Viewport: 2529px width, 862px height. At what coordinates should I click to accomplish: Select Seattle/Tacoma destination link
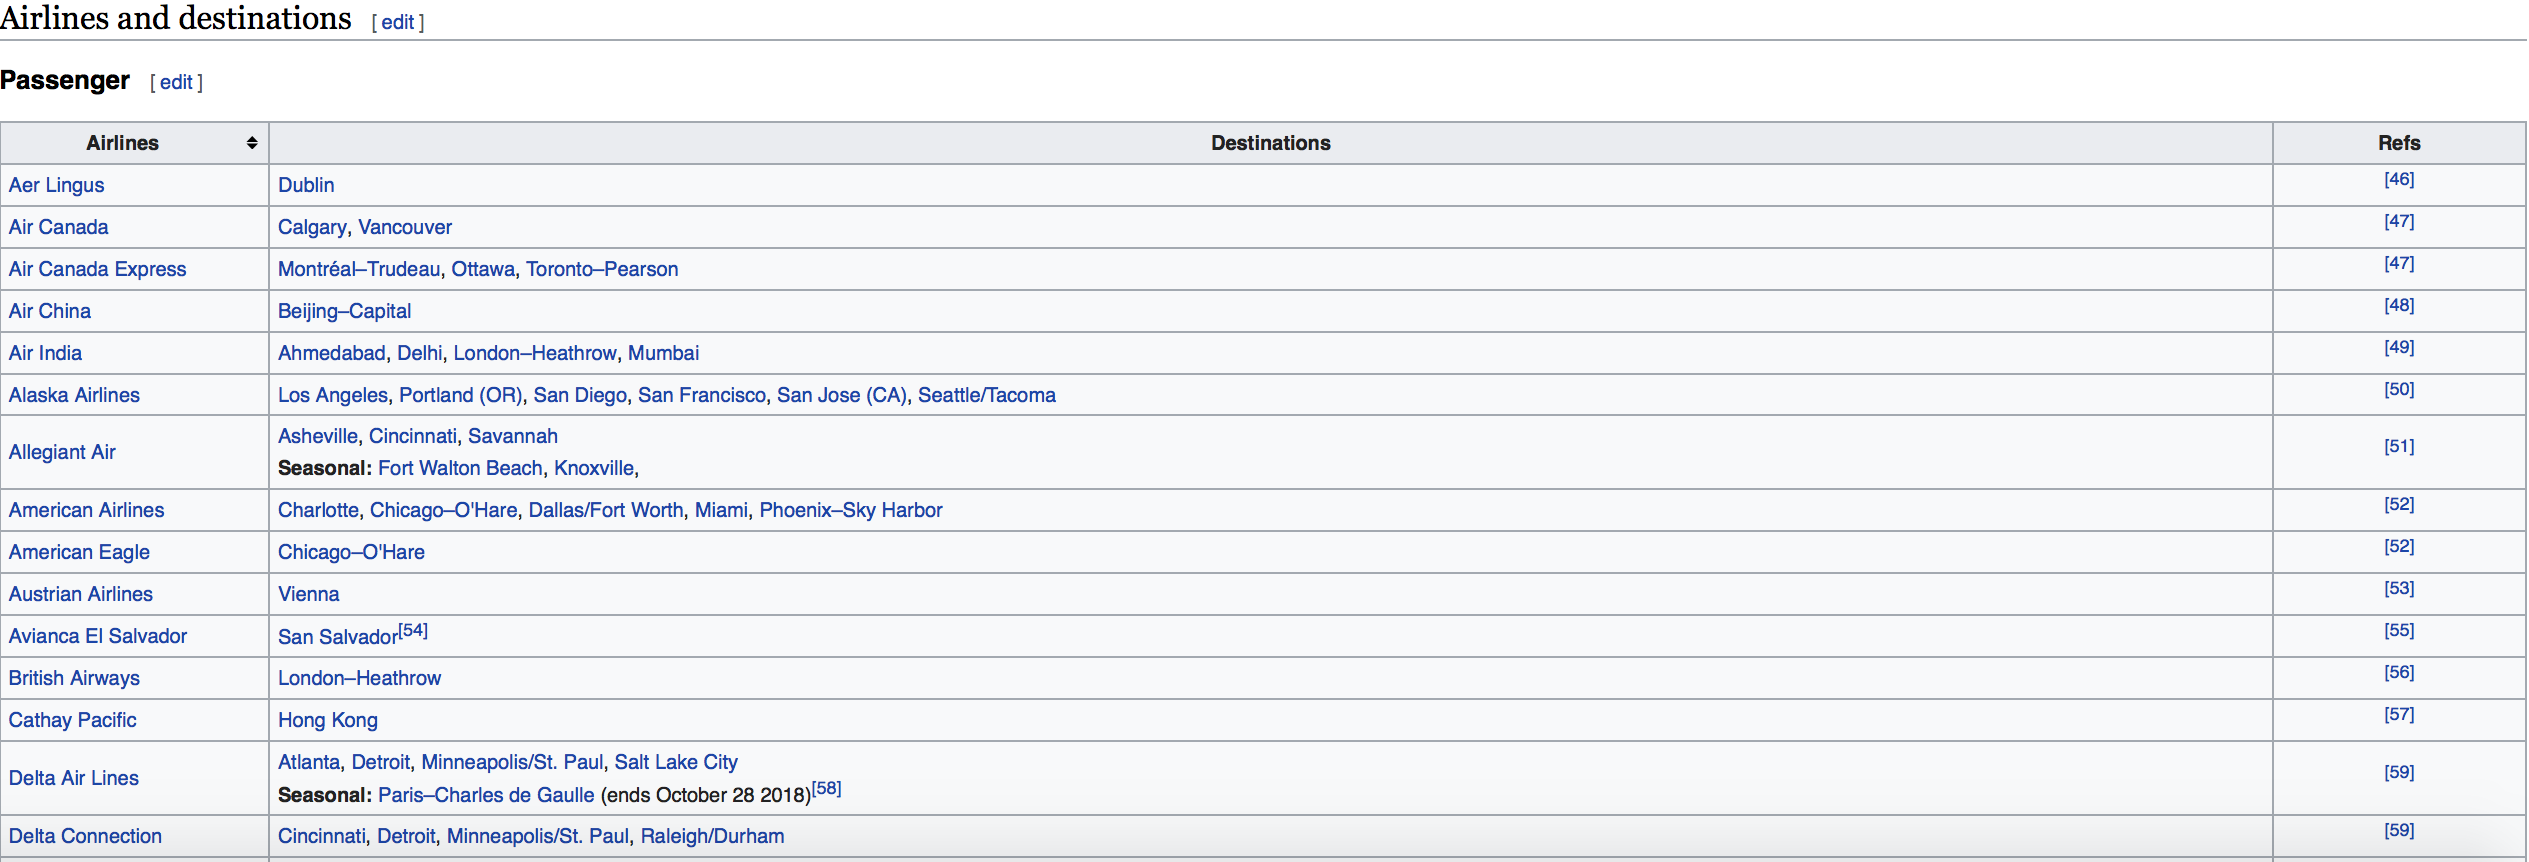click(x=987, y=395)
